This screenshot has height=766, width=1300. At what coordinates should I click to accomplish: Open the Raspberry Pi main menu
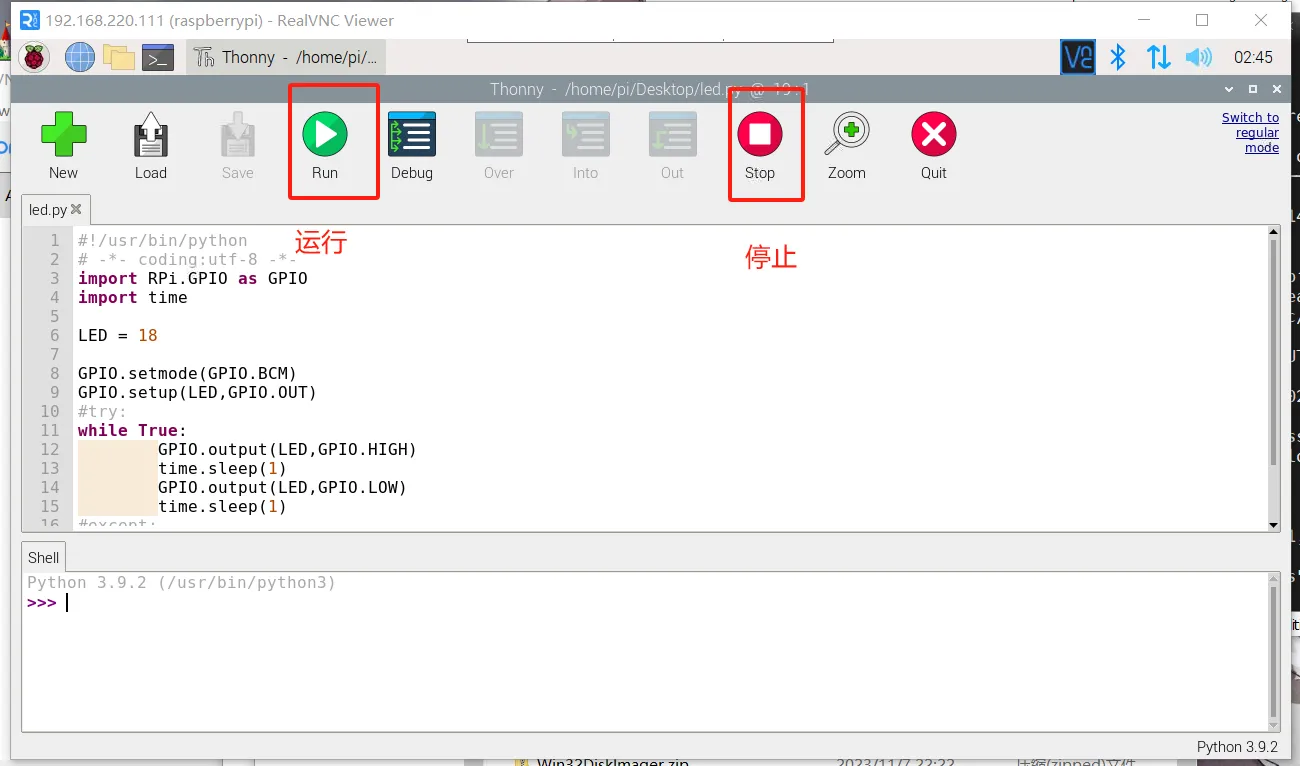pos(34,58)
